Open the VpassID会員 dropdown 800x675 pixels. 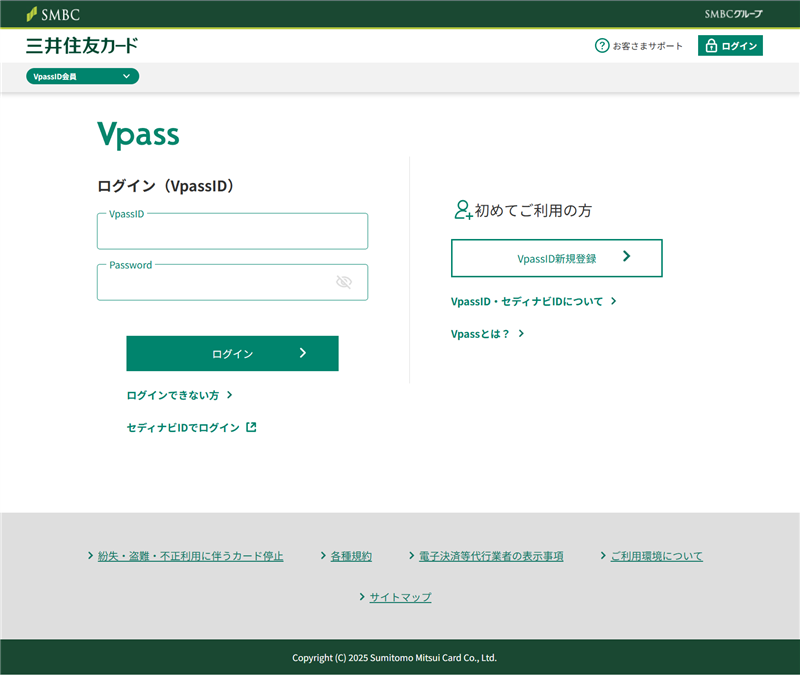82,76
